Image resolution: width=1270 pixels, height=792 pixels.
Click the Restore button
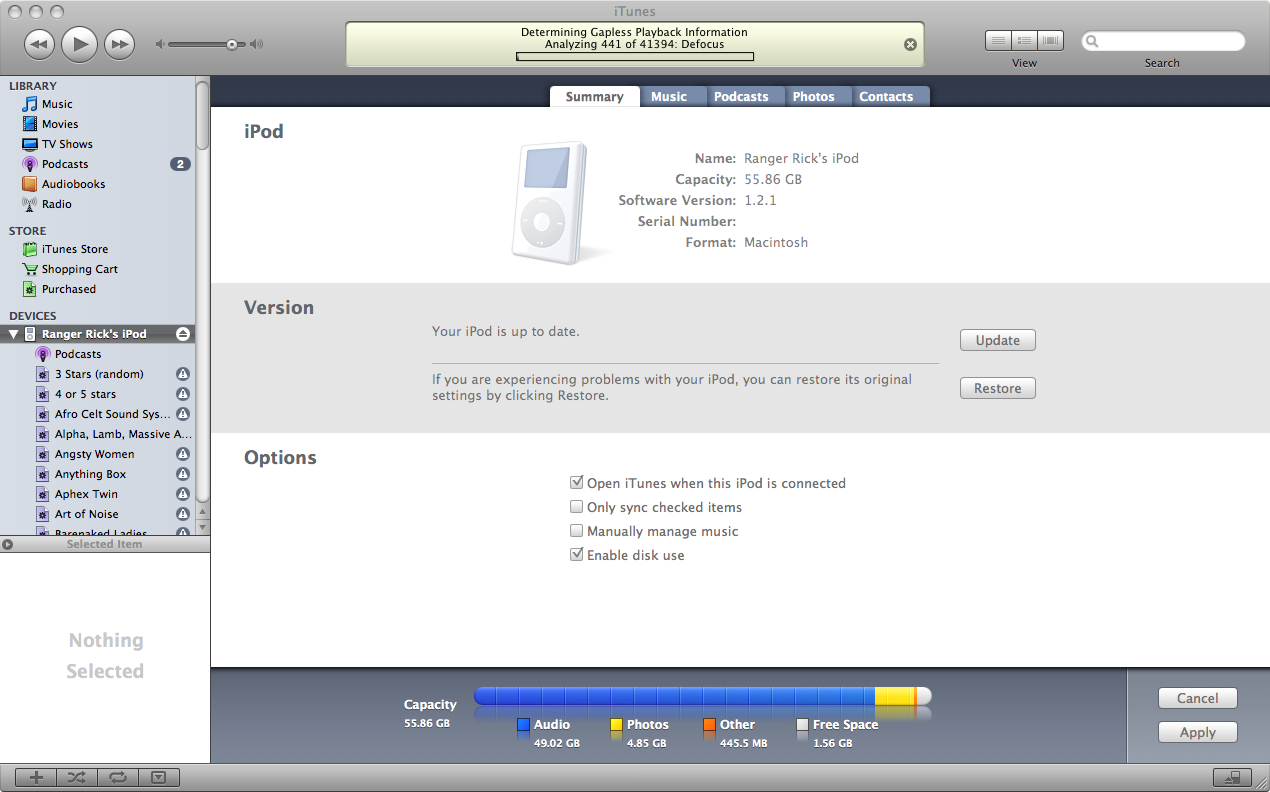[x=998, y=388]
